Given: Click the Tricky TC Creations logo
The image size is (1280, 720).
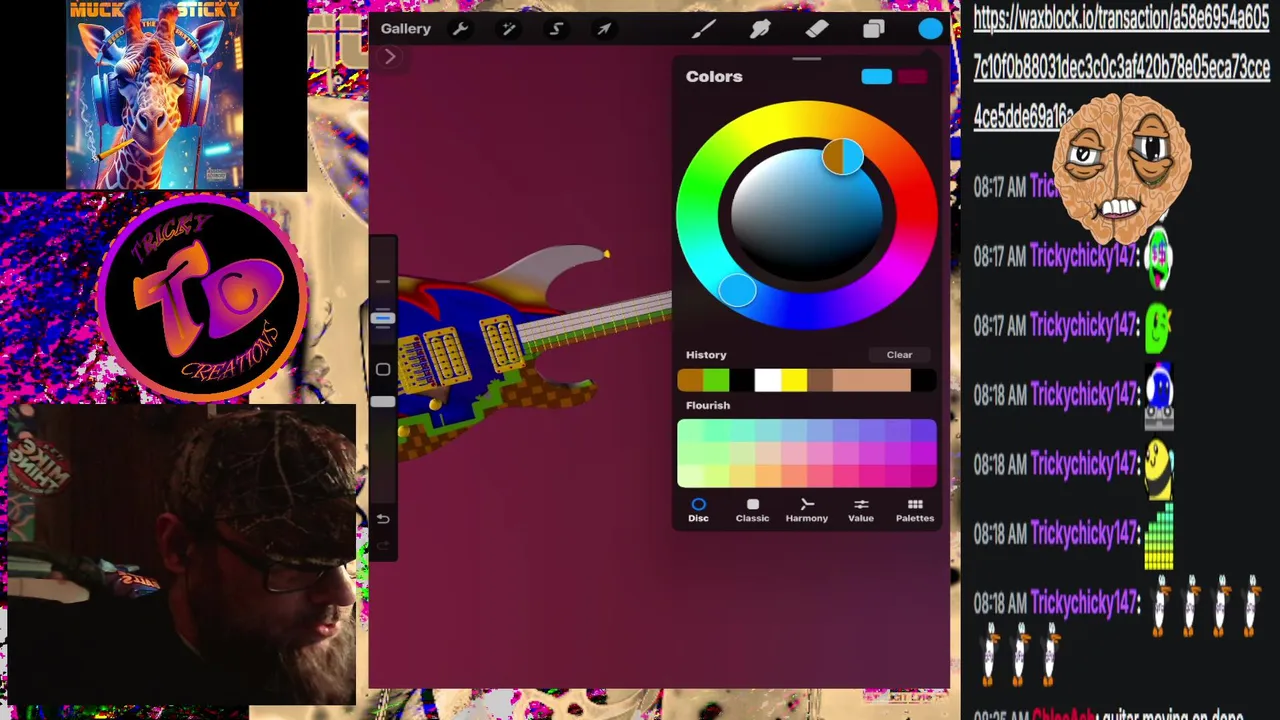Looking at the screenshot, I should (203, 298).
